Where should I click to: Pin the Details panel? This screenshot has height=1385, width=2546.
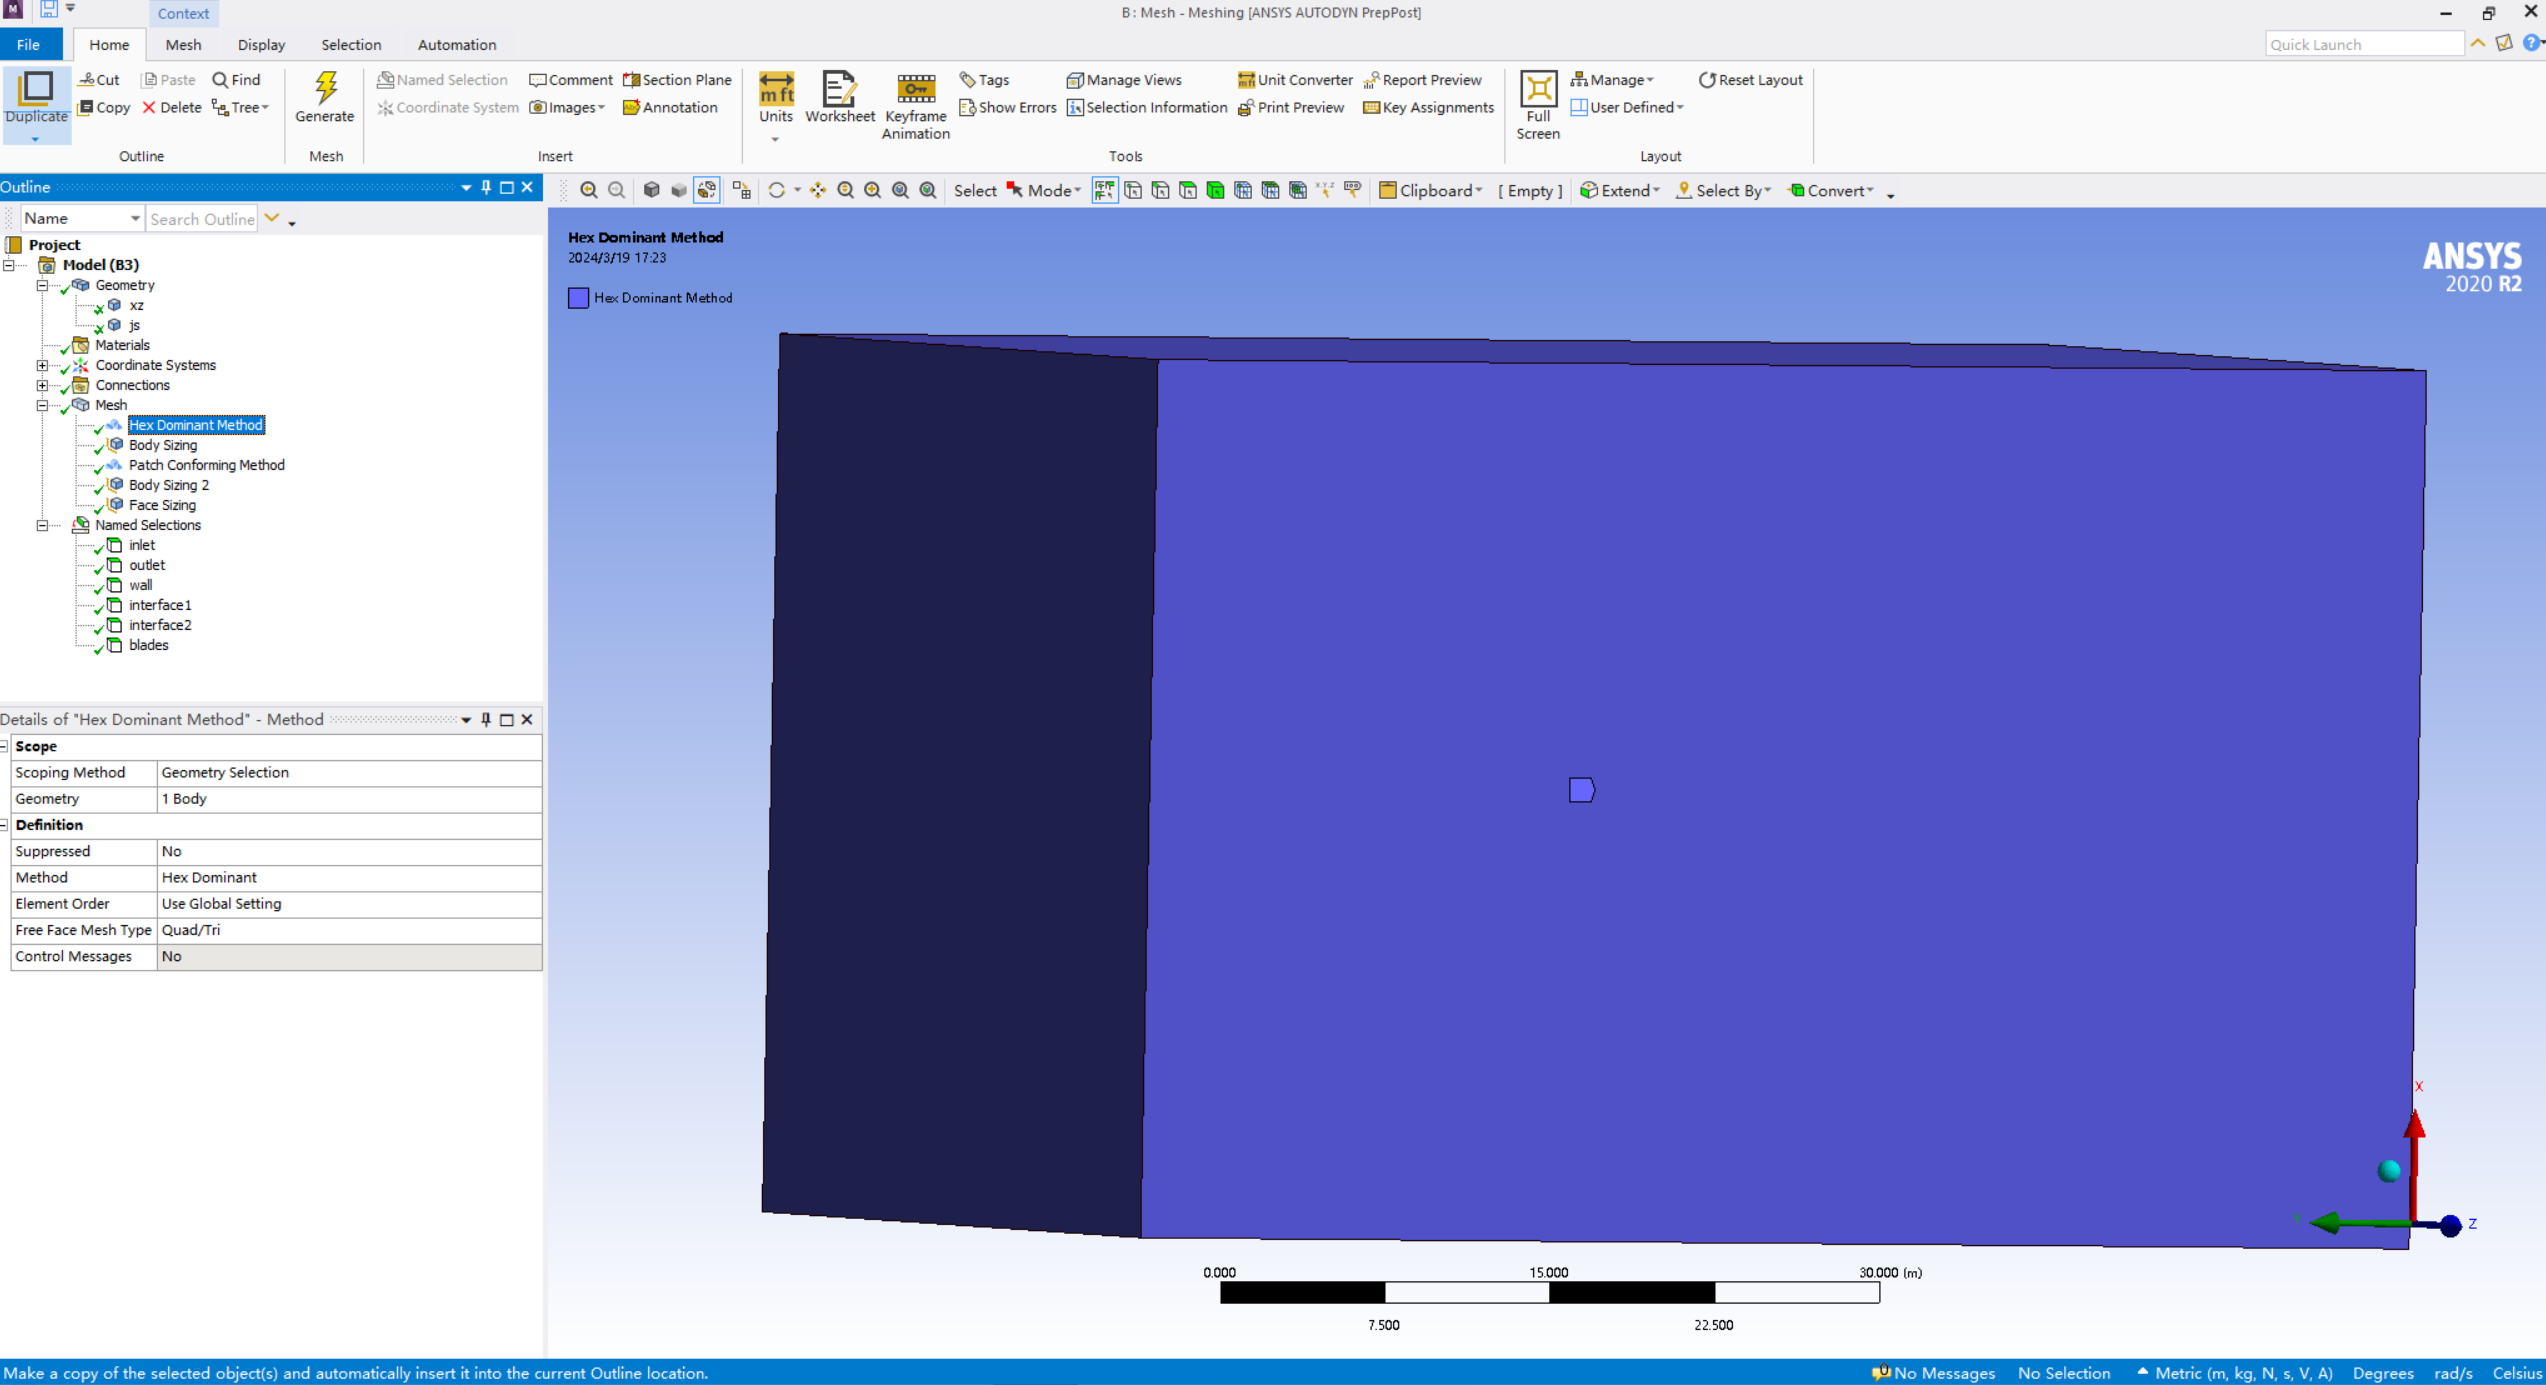click(486, 719)
